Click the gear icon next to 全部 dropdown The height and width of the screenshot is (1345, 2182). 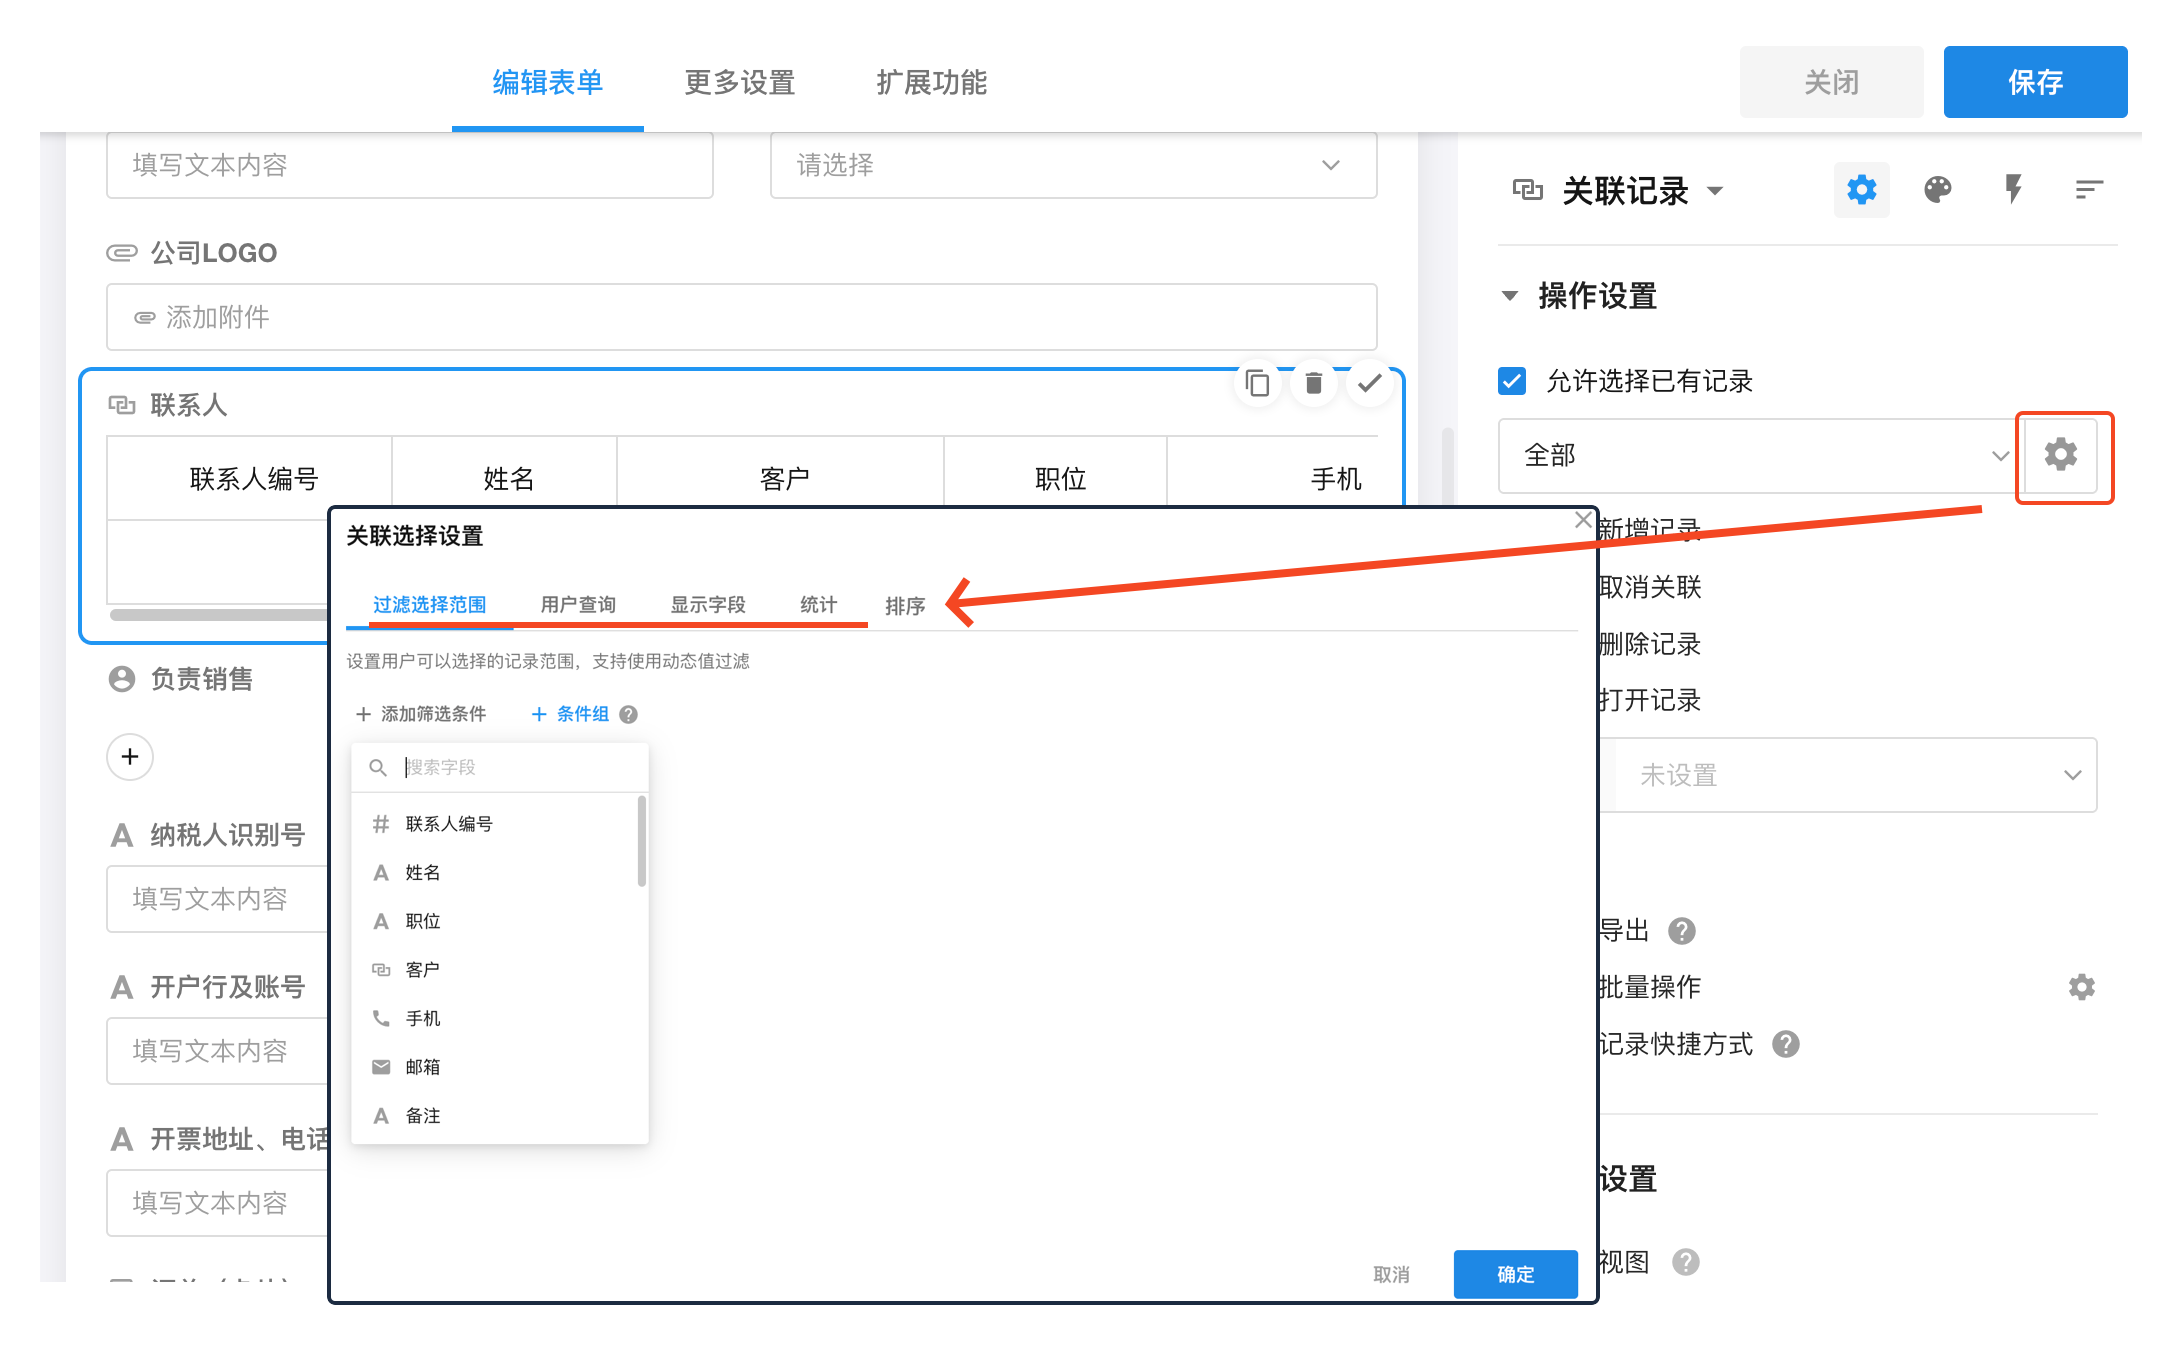pos(2061,455)
